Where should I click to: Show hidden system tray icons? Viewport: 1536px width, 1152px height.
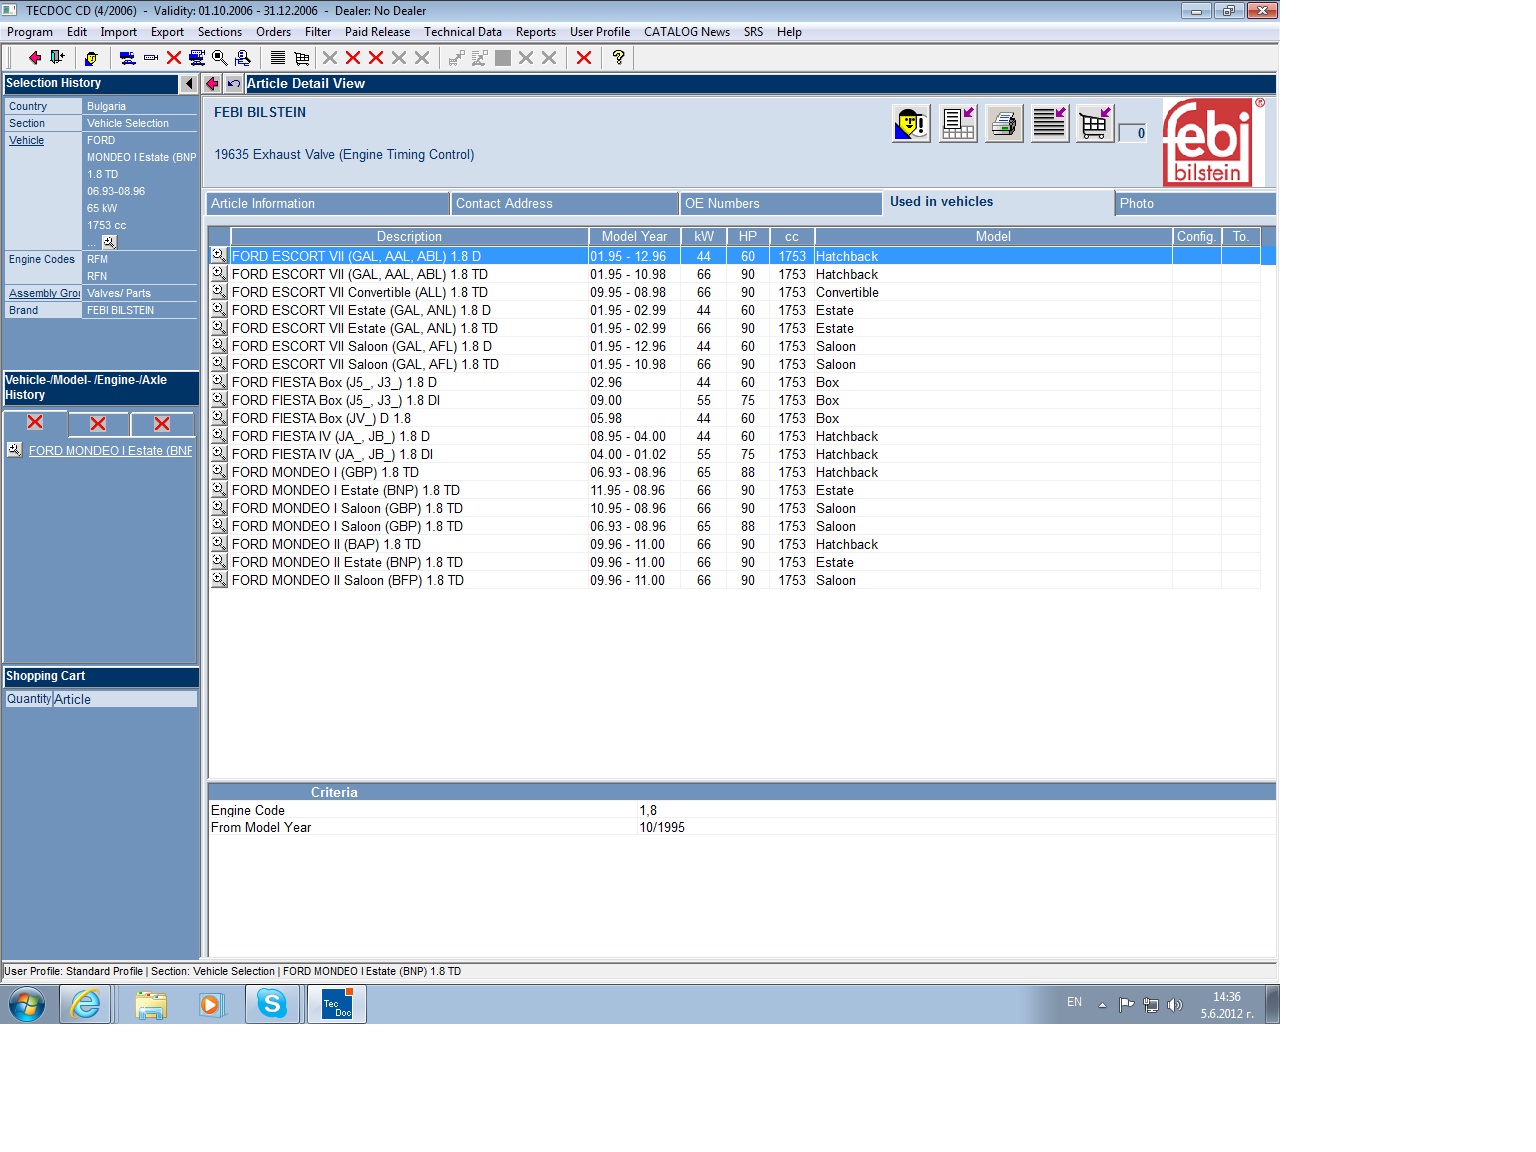(1102, 1005)
